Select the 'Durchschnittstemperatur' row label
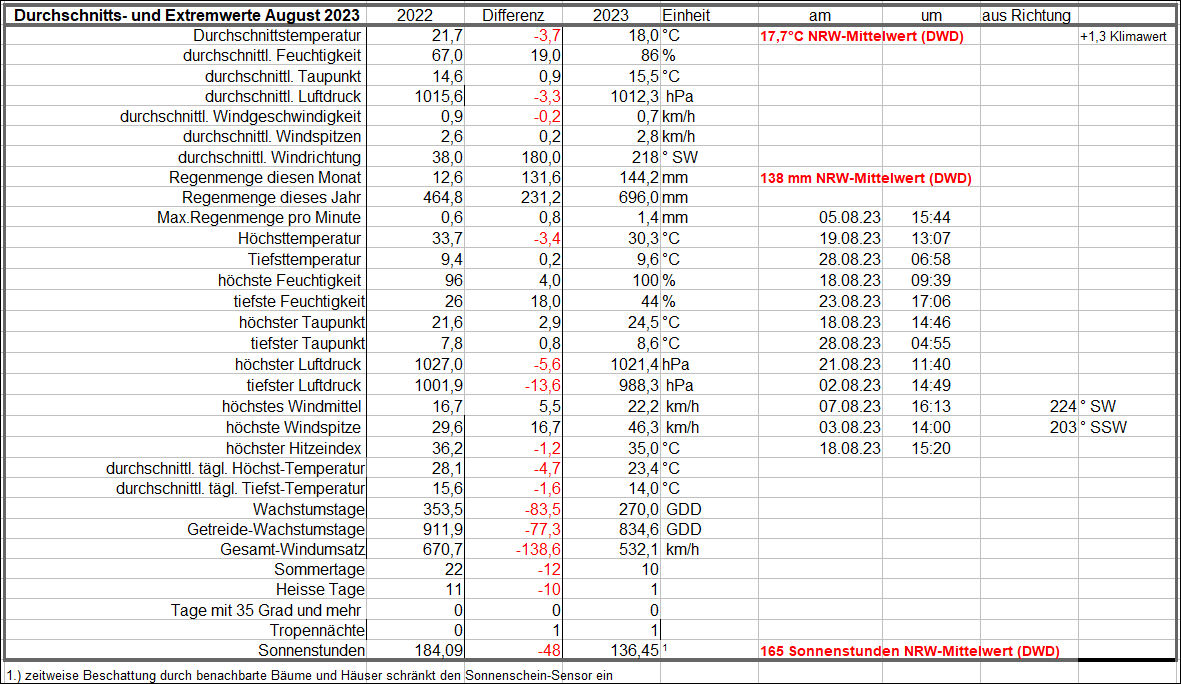Screen dimensions: 1181x684 tap(277, 35)
